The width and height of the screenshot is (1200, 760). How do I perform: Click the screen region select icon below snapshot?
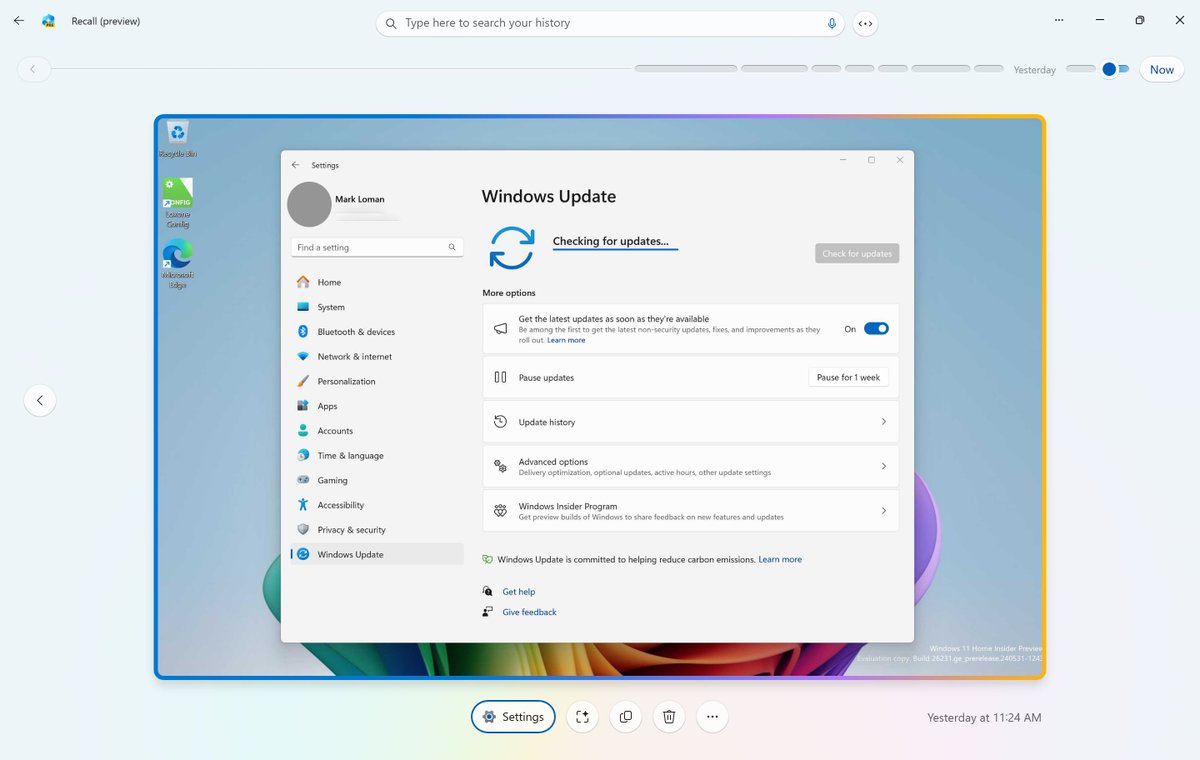(x=582, y=716)
